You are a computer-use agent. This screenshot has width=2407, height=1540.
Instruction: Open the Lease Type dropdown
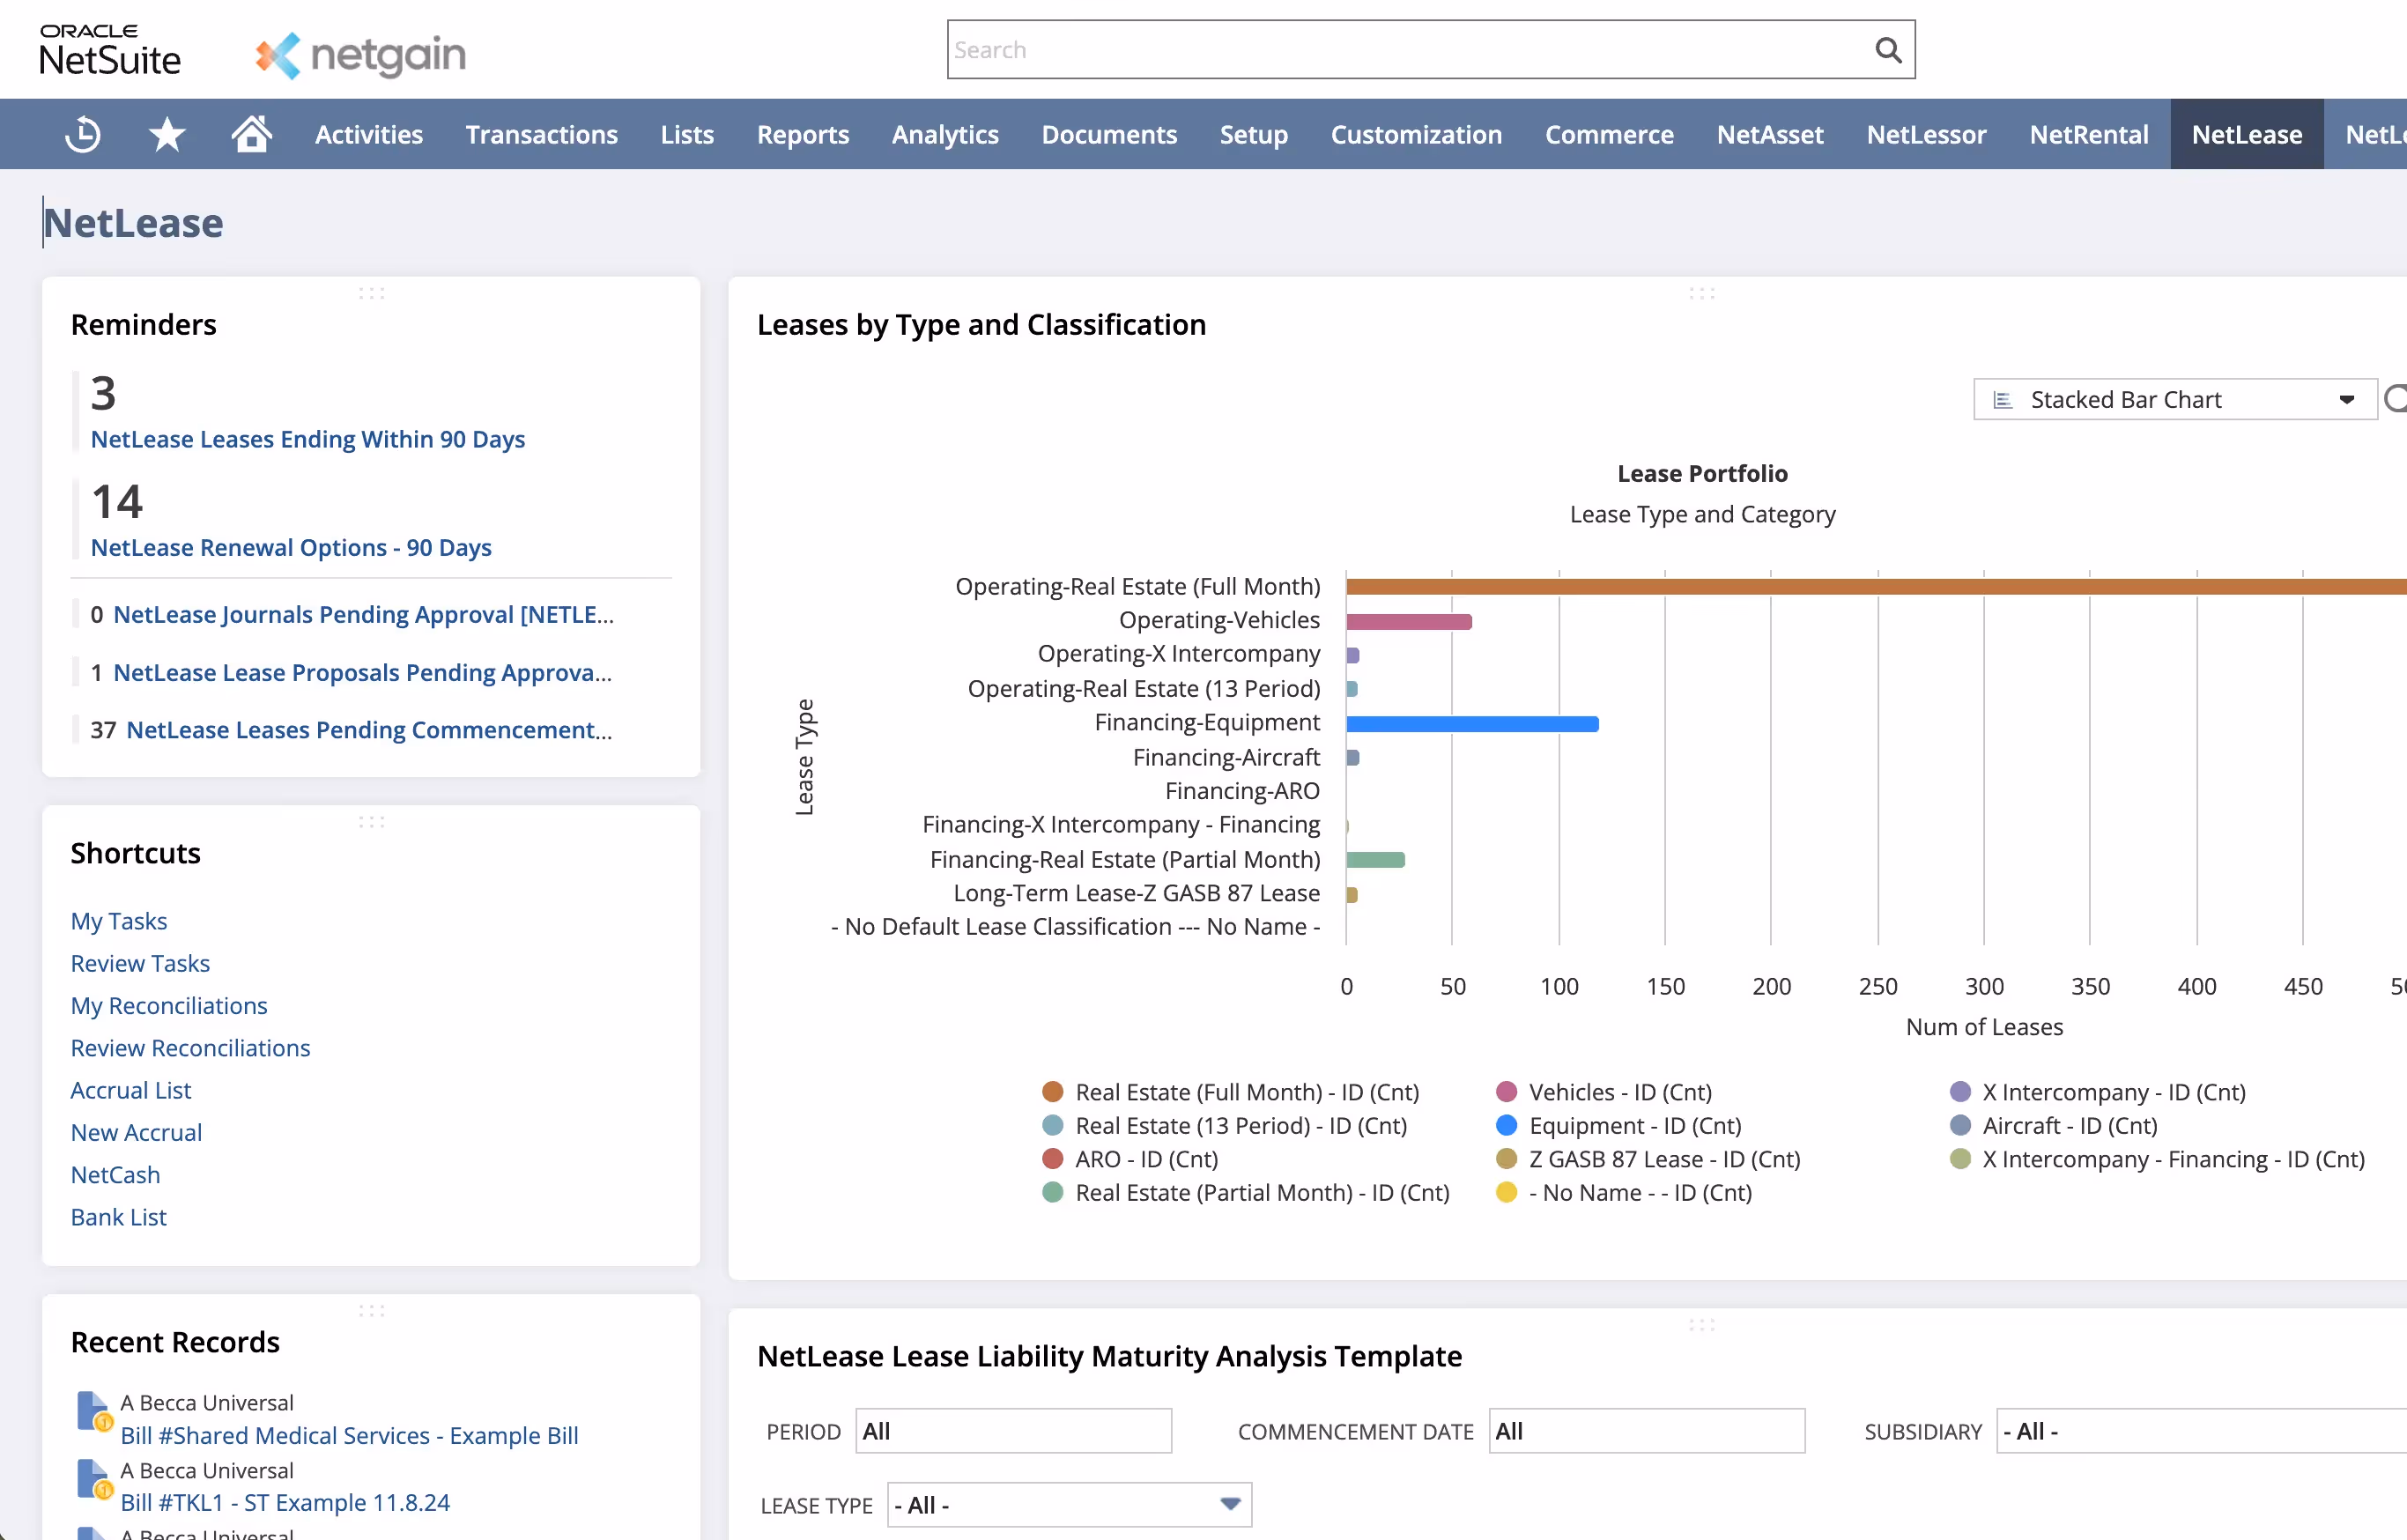tap(1229, 1504)
